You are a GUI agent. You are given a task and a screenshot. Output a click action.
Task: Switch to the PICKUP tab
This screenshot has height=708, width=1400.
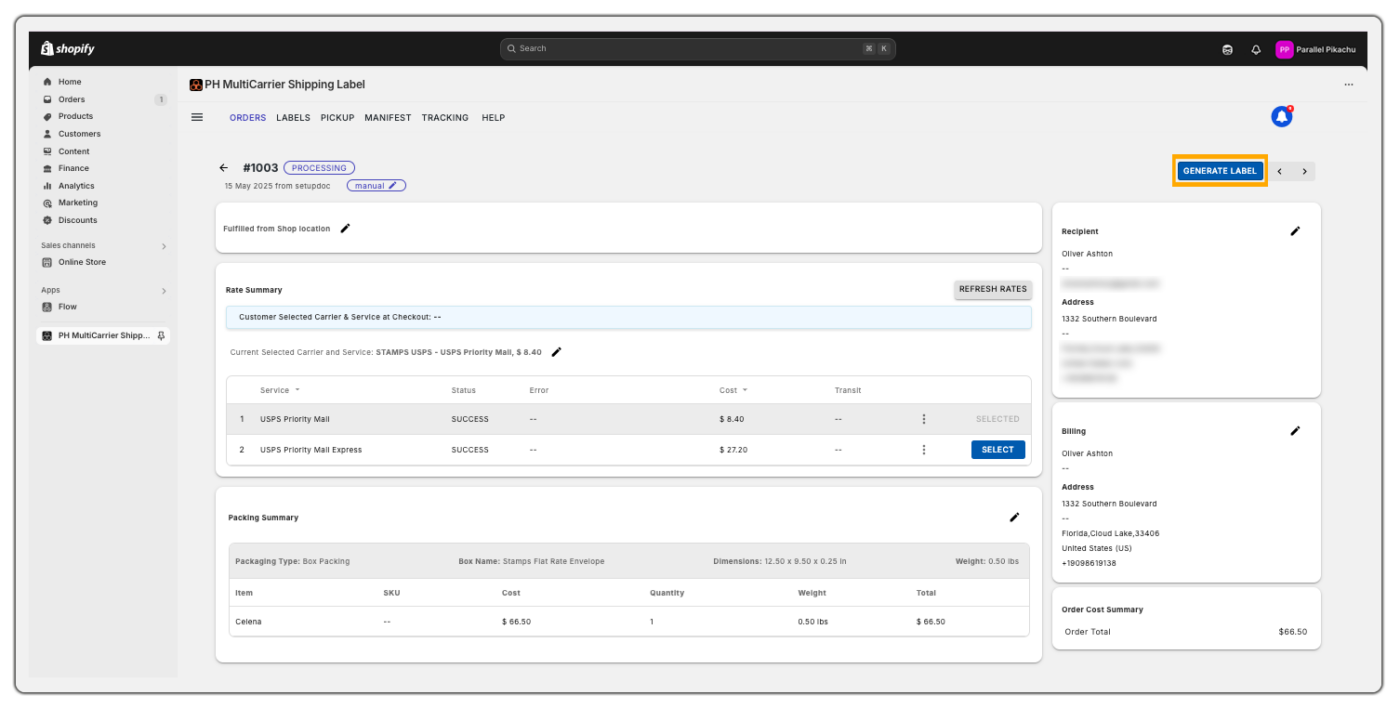337,118
